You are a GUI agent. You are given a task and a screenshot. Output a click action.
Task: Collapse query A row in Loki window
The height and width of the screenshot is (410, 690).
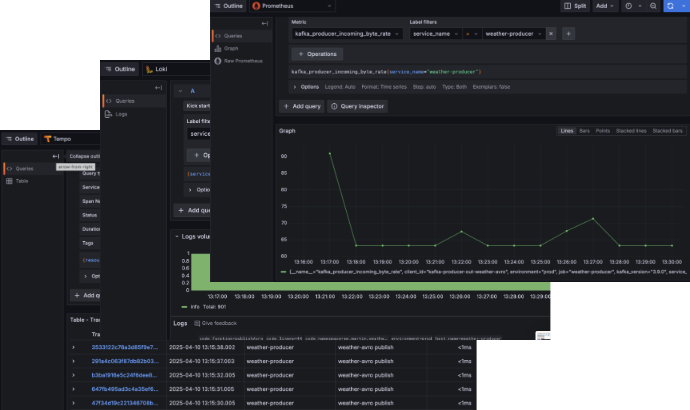[x=180, y=91]
